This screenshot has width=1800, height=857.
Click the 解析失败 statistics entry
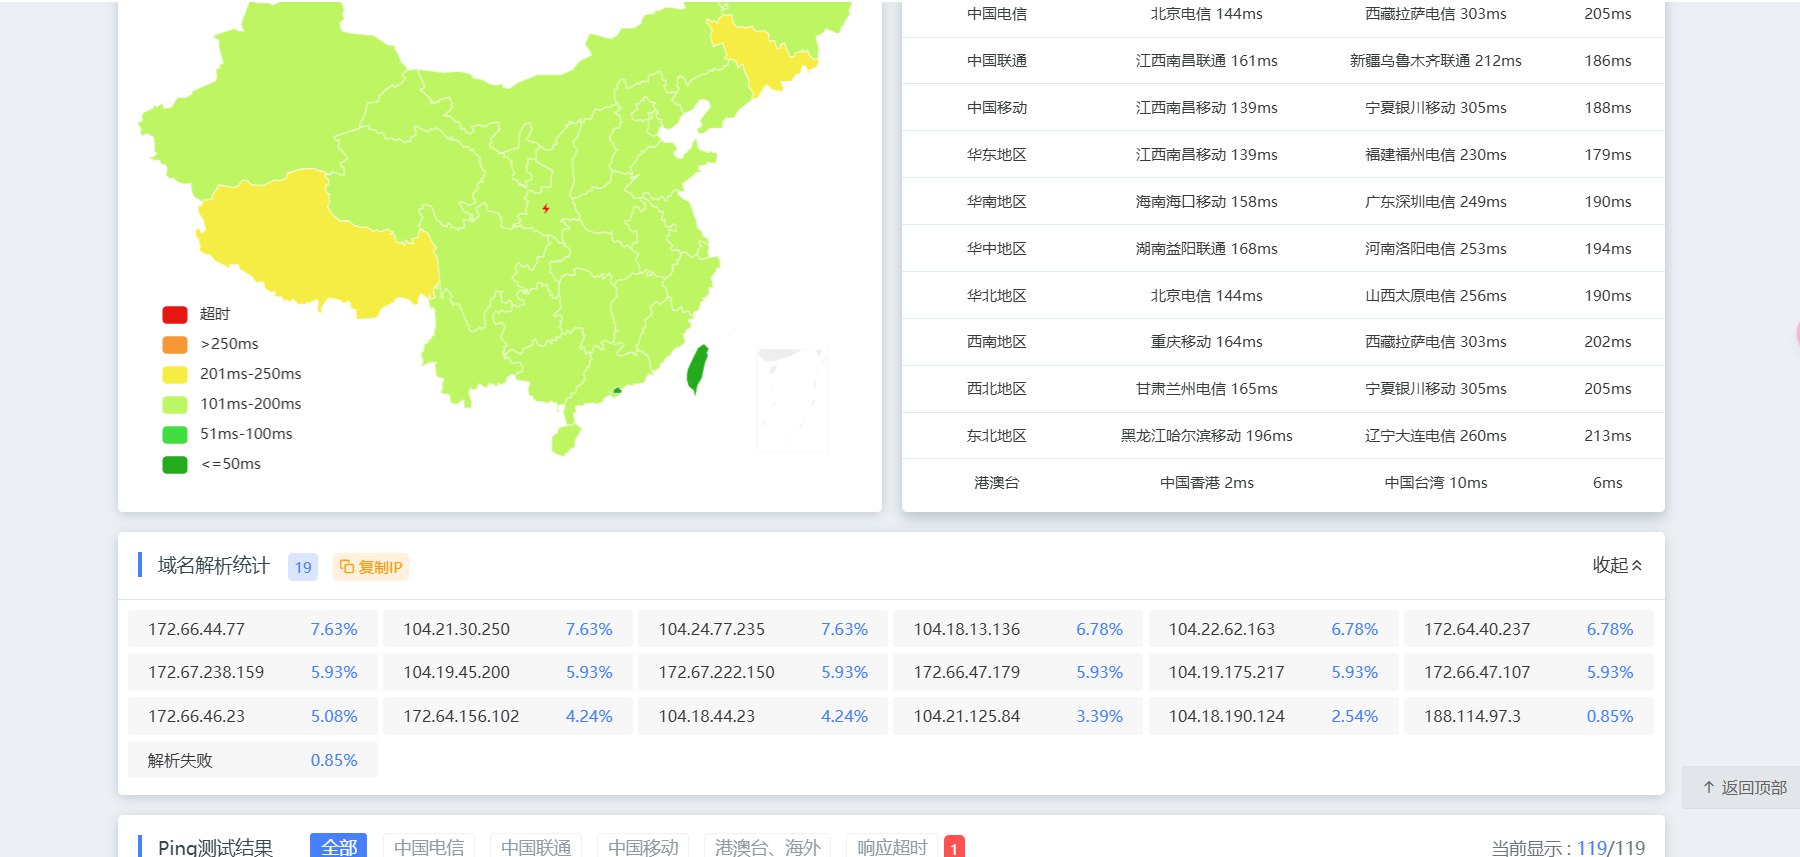[x=180, y=760]
